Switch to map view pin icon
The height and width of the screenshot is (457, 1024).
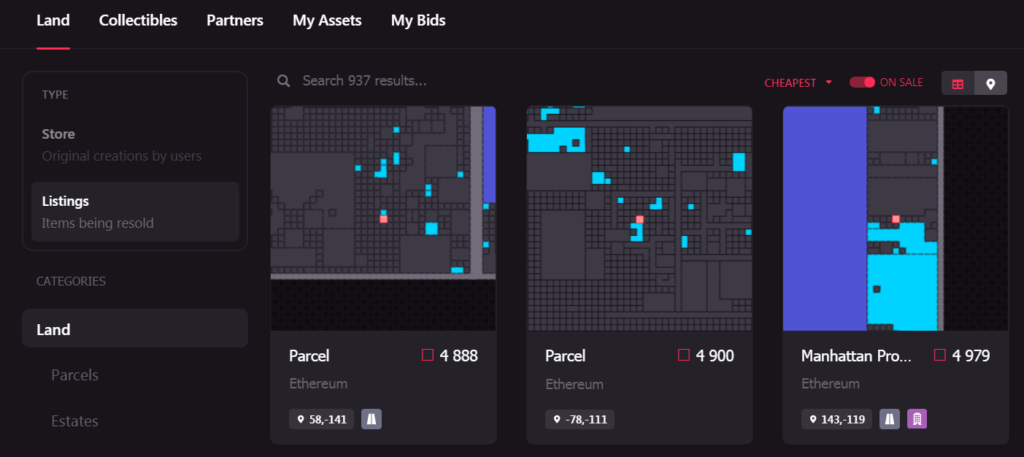990,84
